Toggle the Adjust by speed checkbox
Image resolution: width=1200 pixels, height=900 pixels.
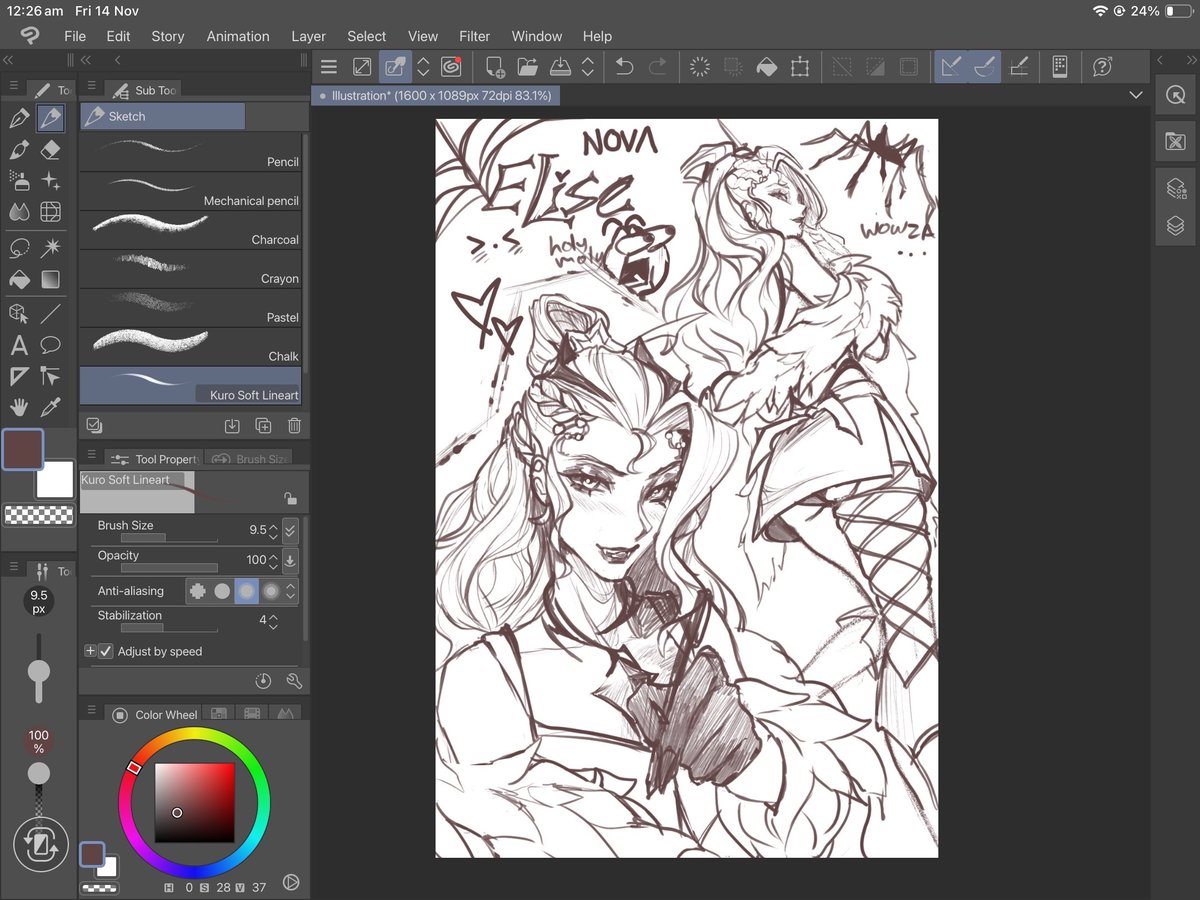point(106,651)
